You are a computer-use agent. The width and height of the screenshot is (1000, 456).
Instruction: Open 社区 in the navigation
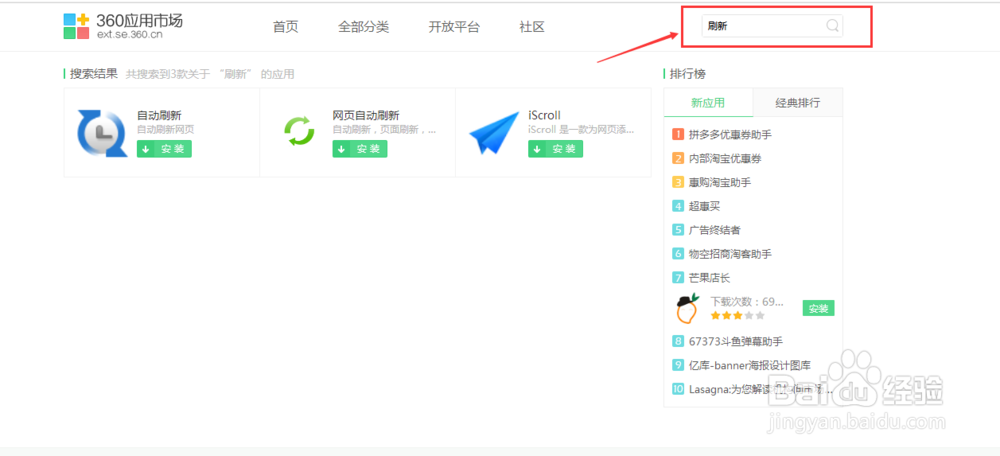532,27
